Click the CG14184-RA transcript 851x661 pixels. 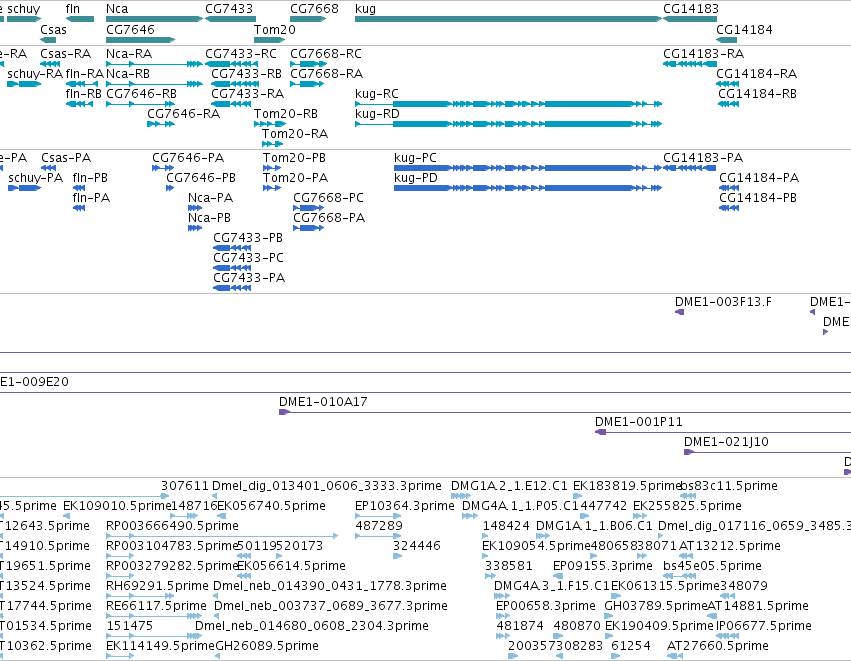tap(727, 84)
